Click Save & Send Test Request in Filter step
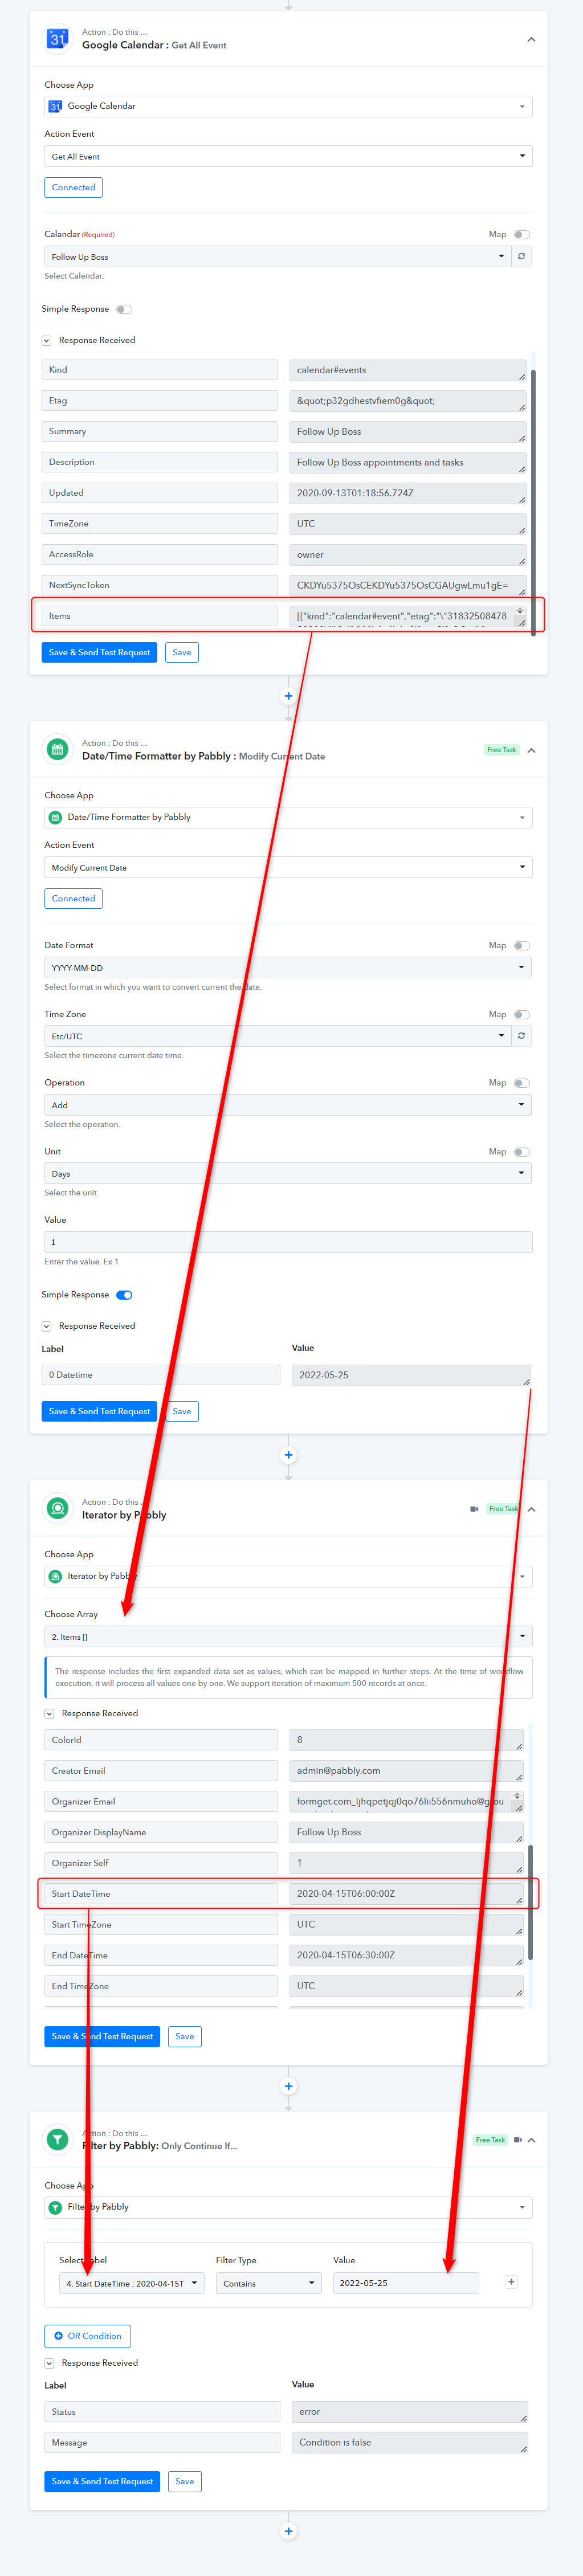This screenshot has height=2576, width=583. pyautogui.click(x=102, y=2480)
